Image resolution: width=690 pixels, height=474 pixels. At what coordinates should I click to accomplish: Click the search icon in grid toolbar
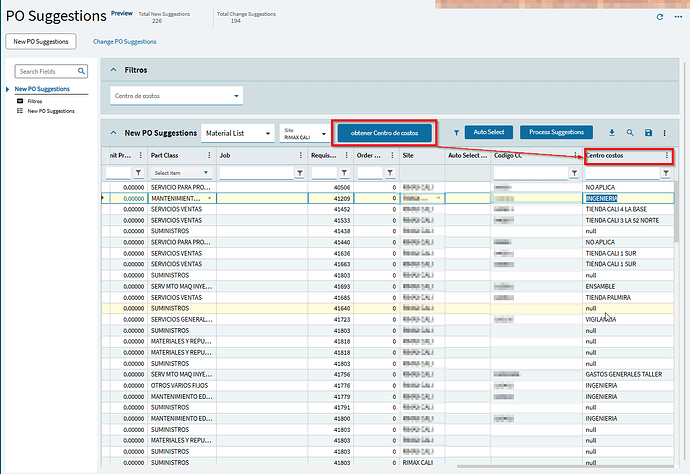(x=630, y=132)
